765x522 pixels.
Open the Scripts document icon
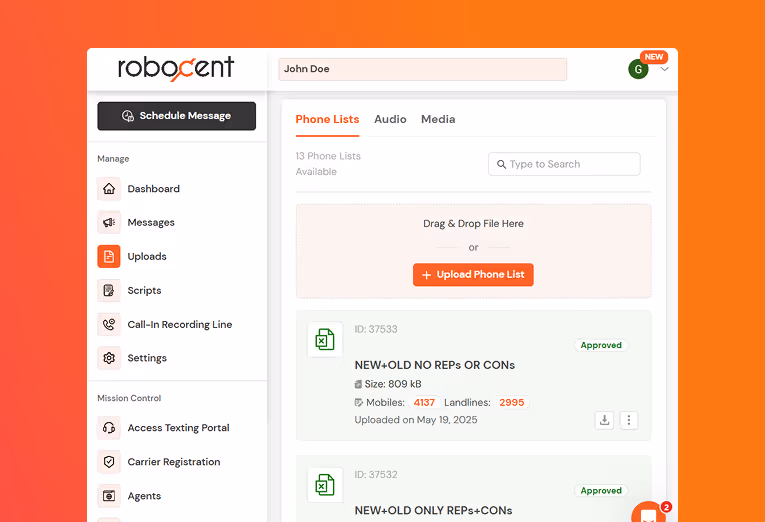tap(109, 291)
